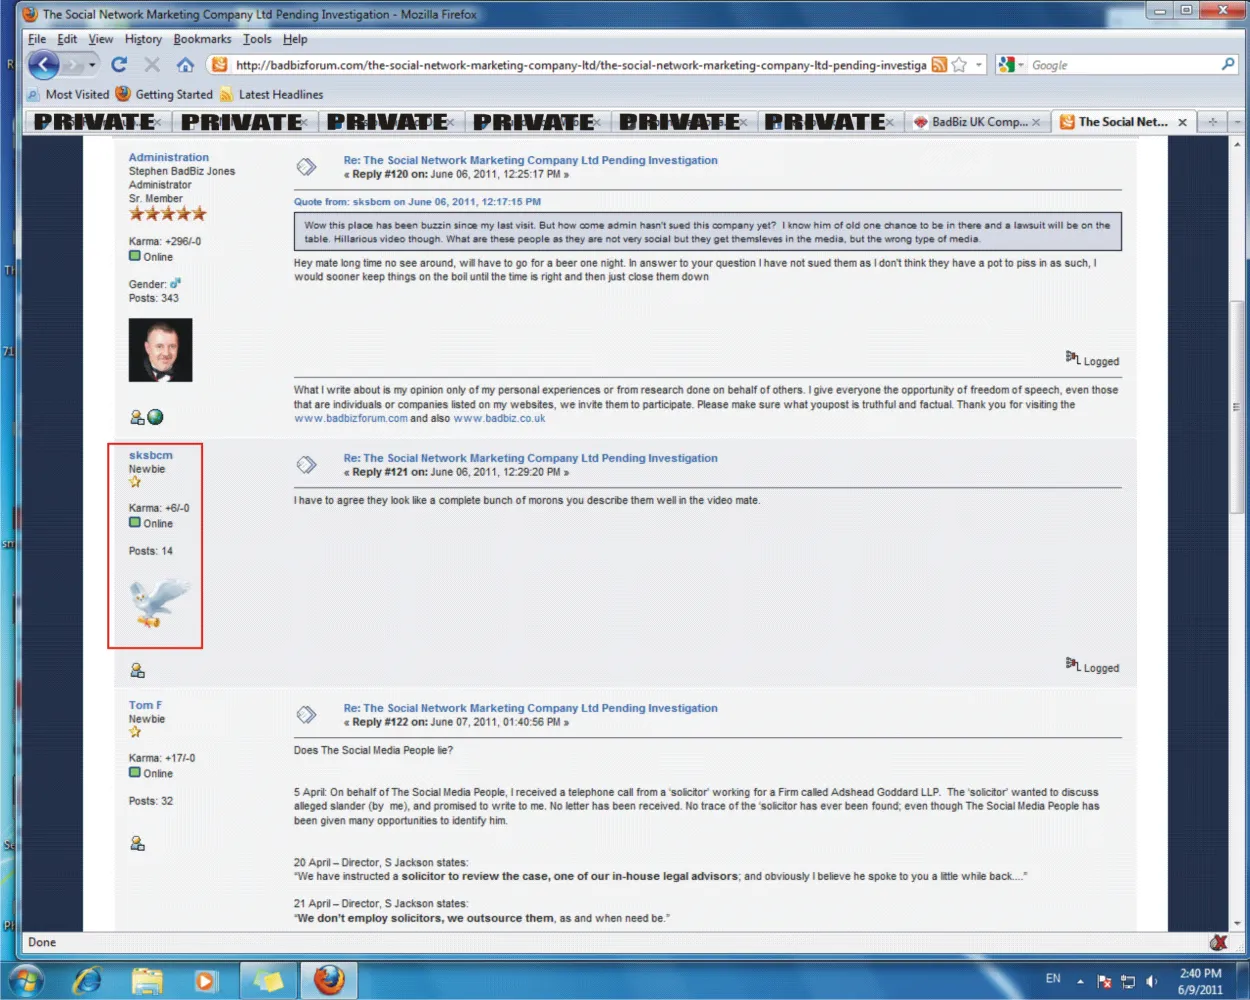This screenshot has height=1000, width=1250.
Task: Reload the page with the refresh icon
Action: (119, 65)
